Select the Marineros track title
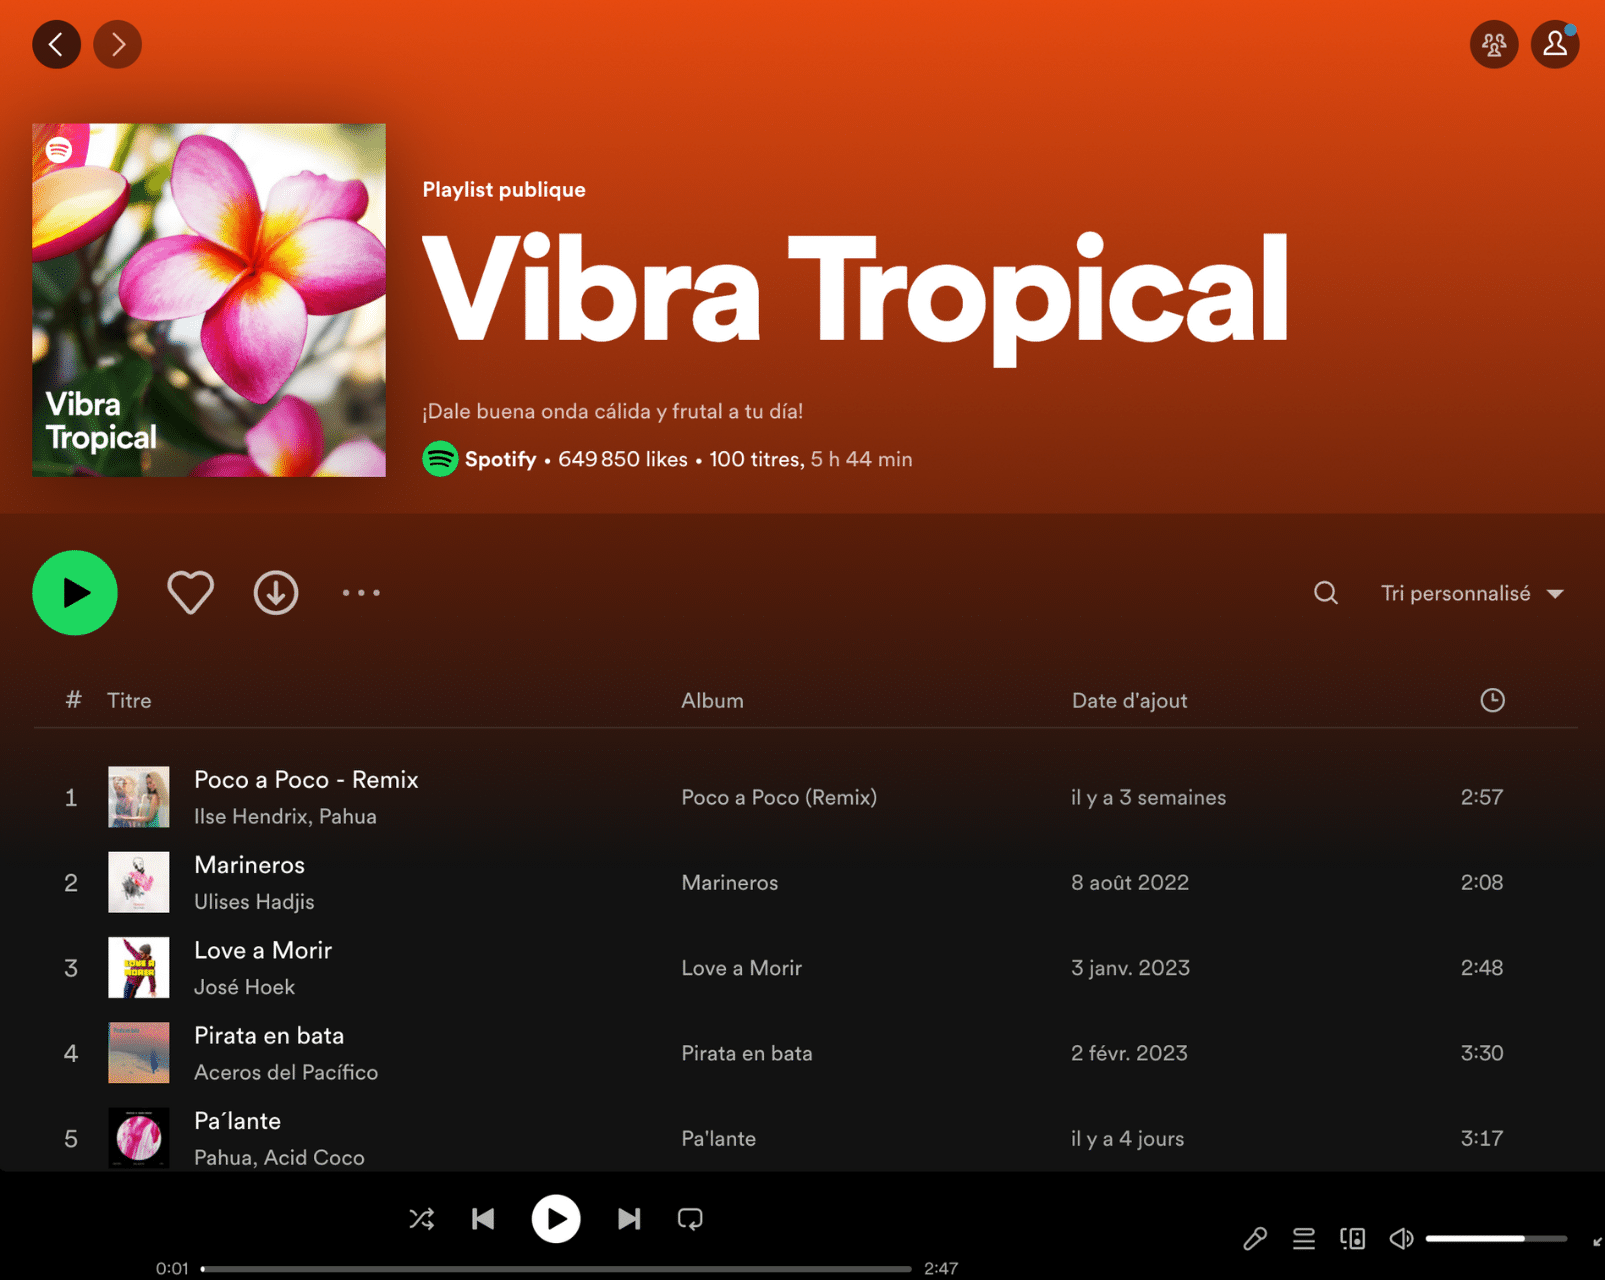The height and width of the screenshot is (1280, 1605). [x=249, y=865]
